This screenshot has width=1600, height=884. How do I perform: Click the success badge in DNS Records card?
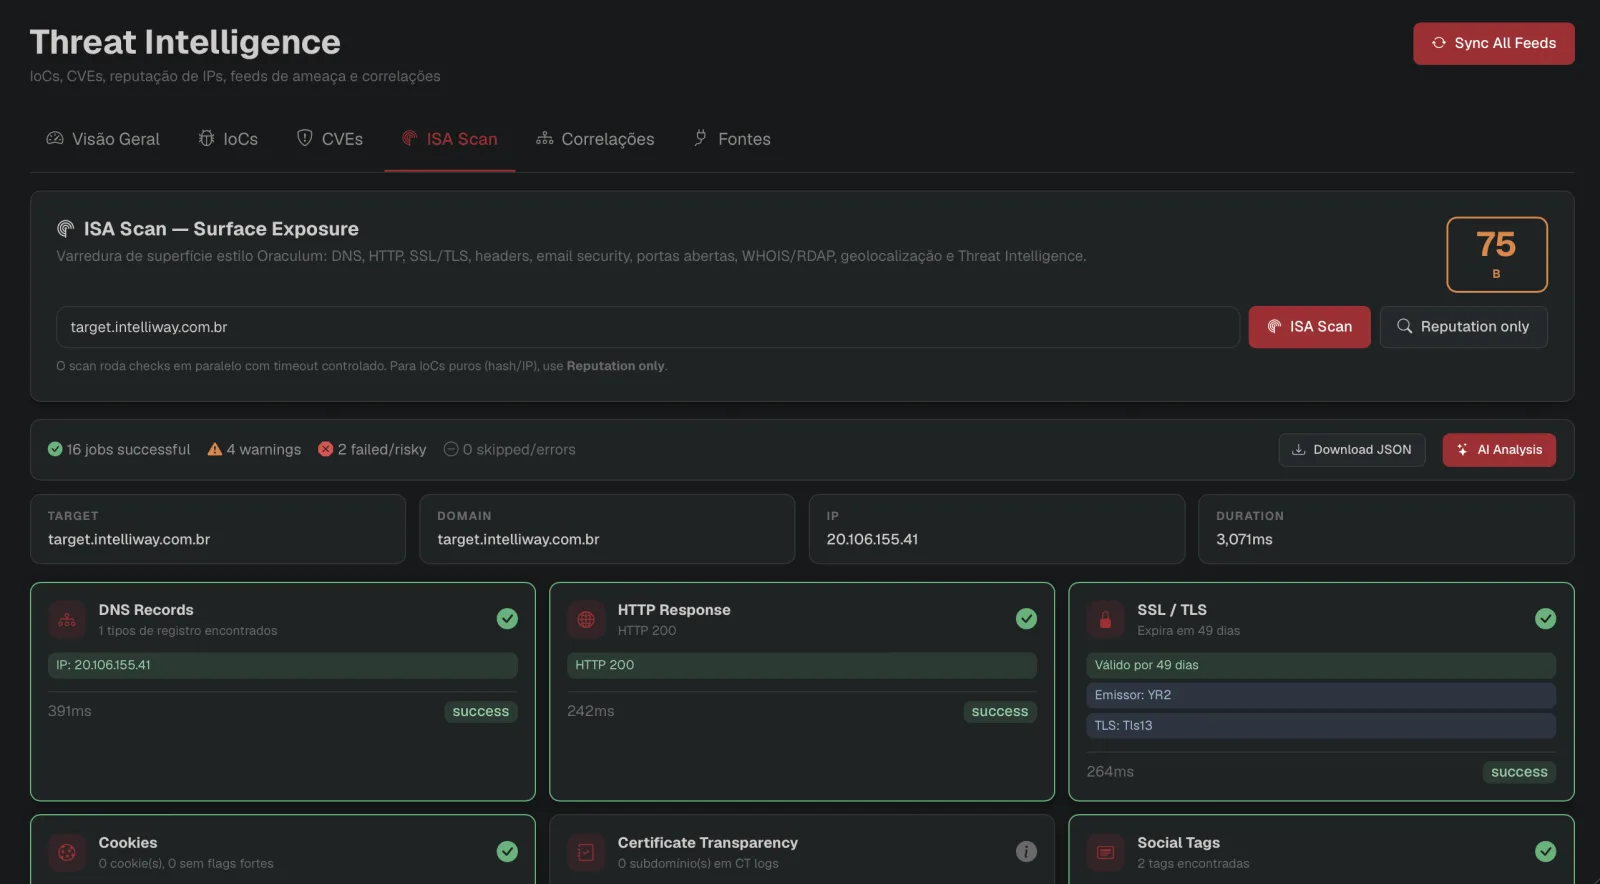(480, 712)
